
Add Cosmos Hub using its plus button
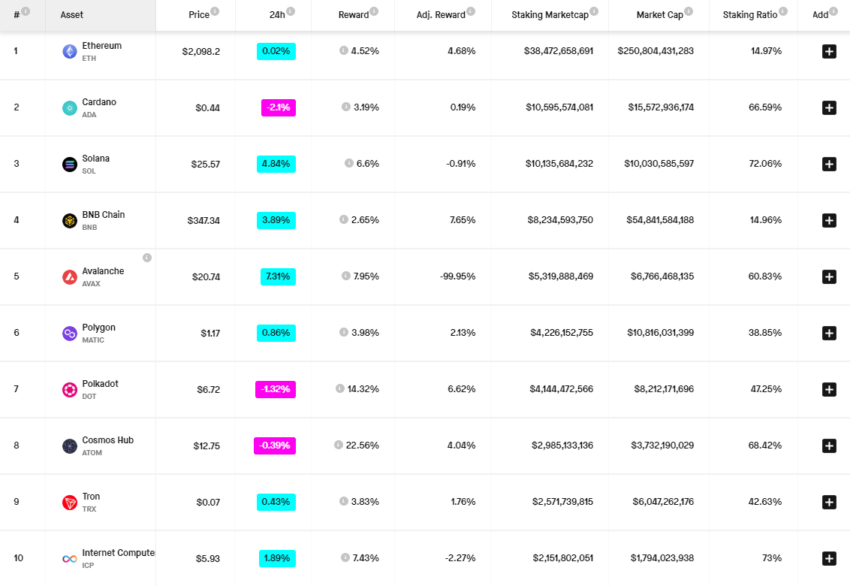(x=828, y=445)
